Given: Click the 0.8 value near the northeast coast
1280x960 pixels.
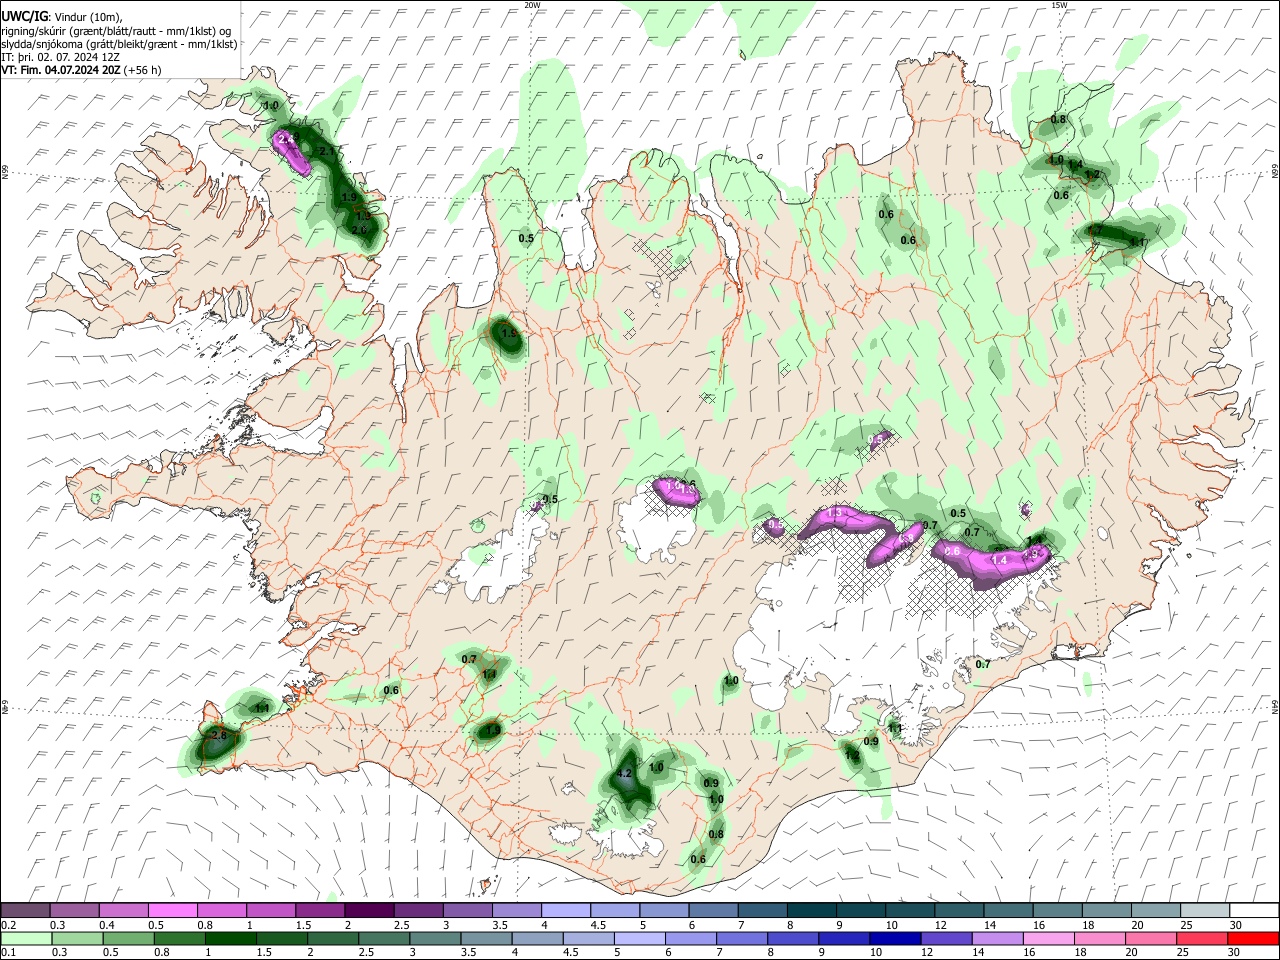Looking at the screenshot, I should [1059, 120].
